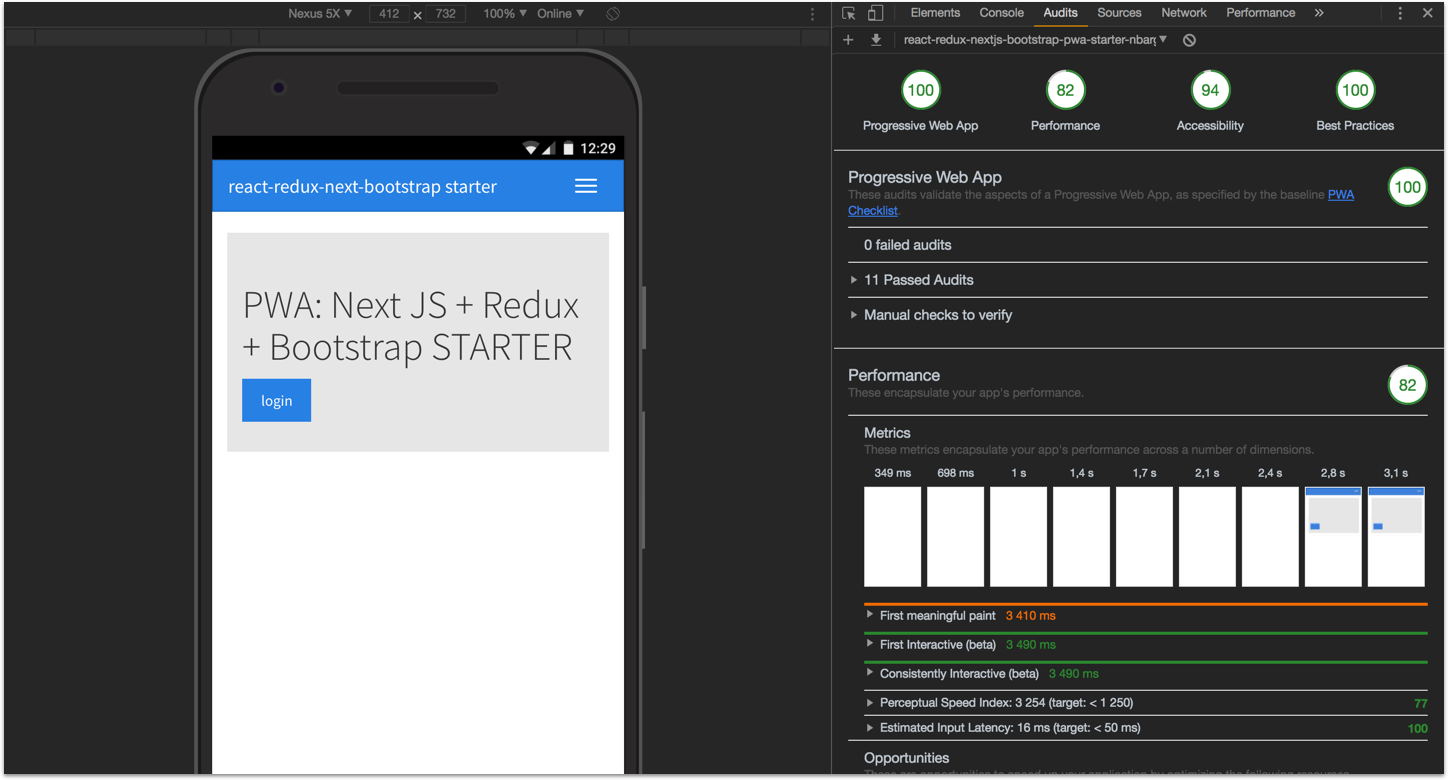Click the PWA: Next JS + Redux heading

(x=411, y=326)
